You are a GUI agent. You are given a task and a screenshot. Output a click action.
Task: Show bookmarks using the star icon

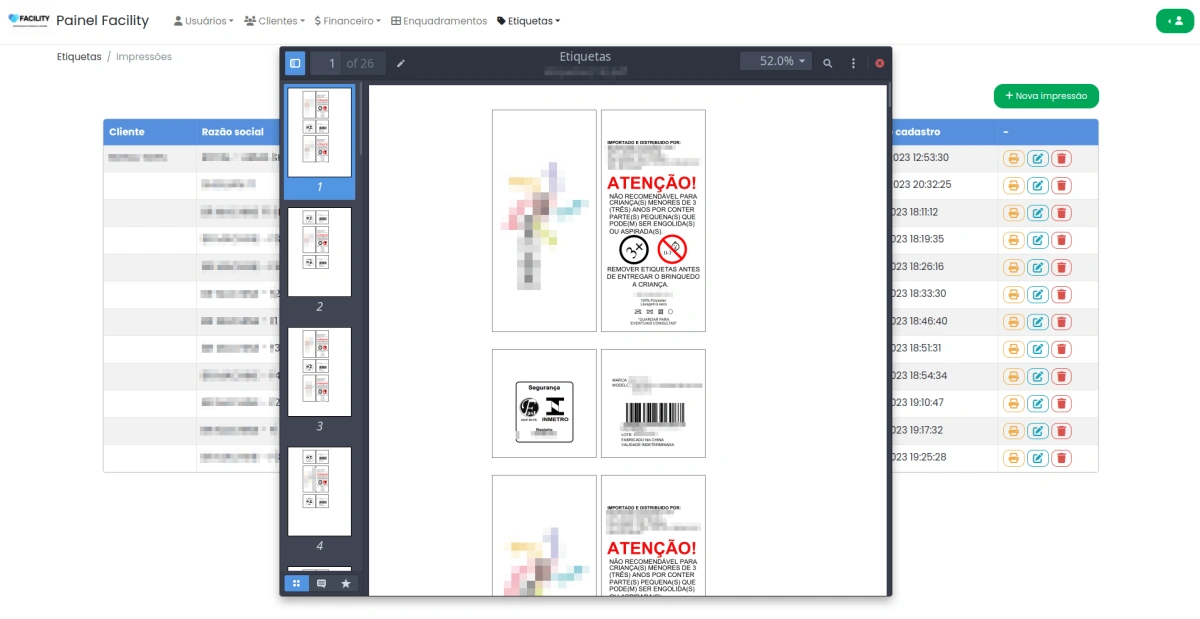pyautogui.click(x=346, y=583)
